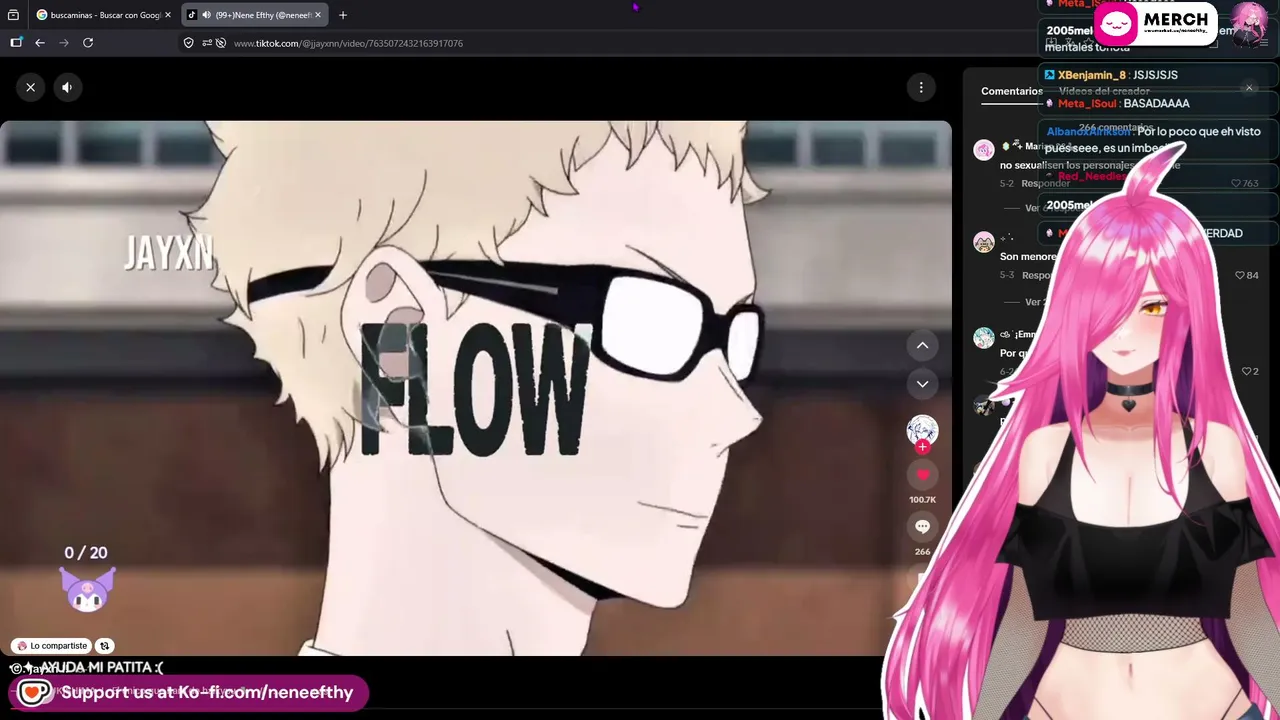This screenshot has width=1280, height=720.
Task: Follow the creator with the red plus badge
Action: 922,447
